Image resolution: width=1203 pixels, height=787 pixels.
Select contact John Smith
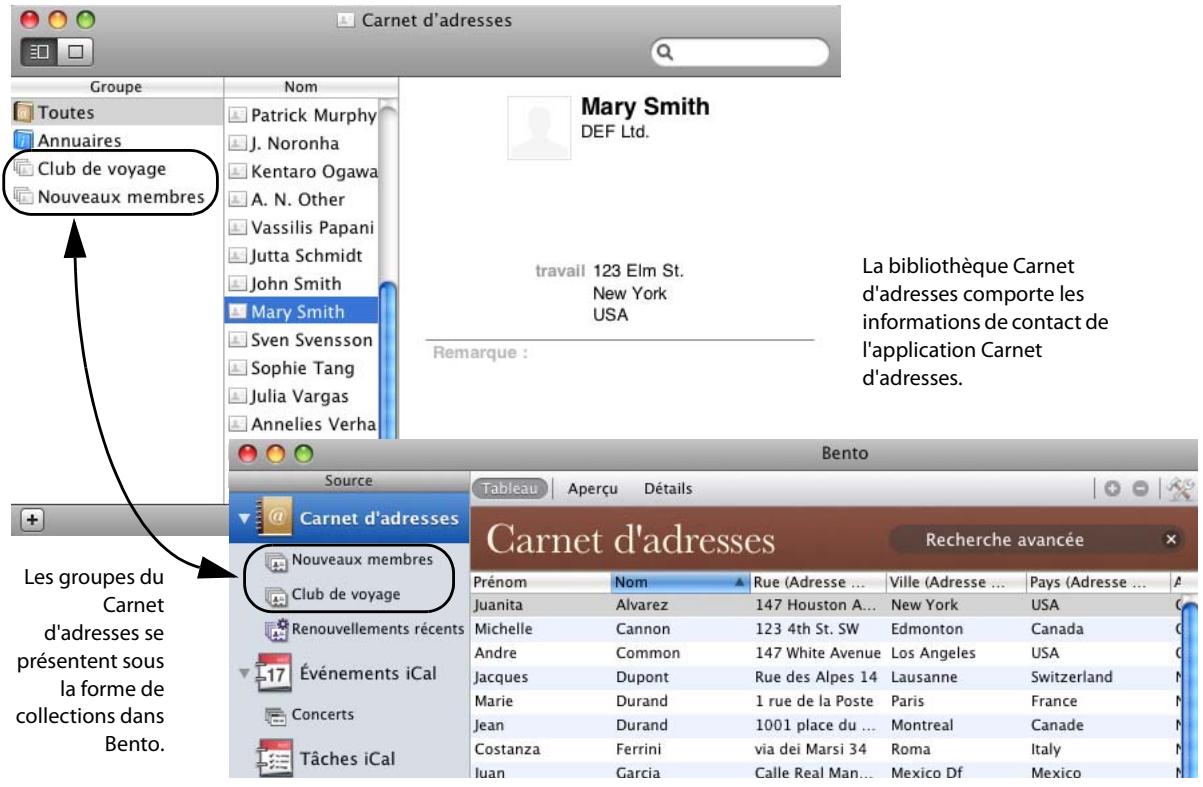pyautogui.click(x=301, y=282)
